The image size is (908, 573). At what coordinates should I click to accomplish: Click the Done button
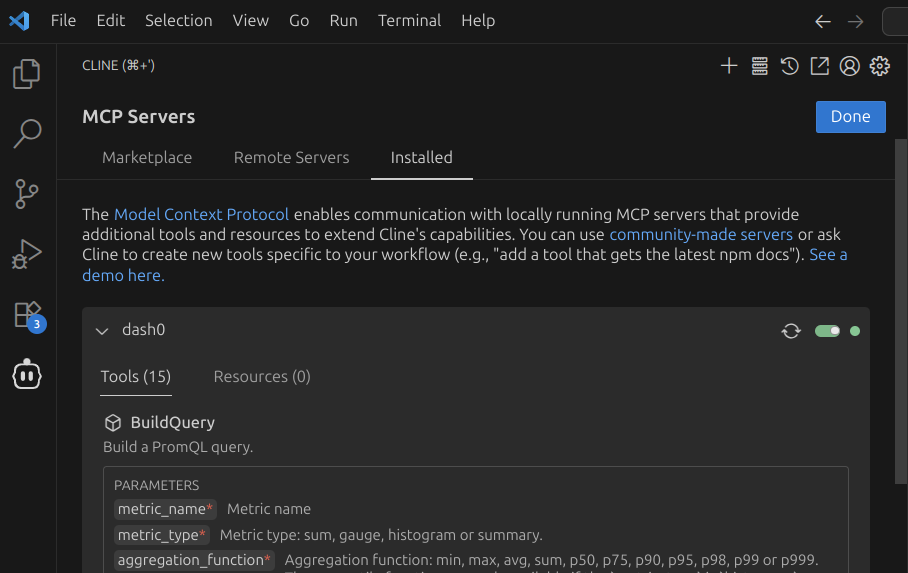850,116
